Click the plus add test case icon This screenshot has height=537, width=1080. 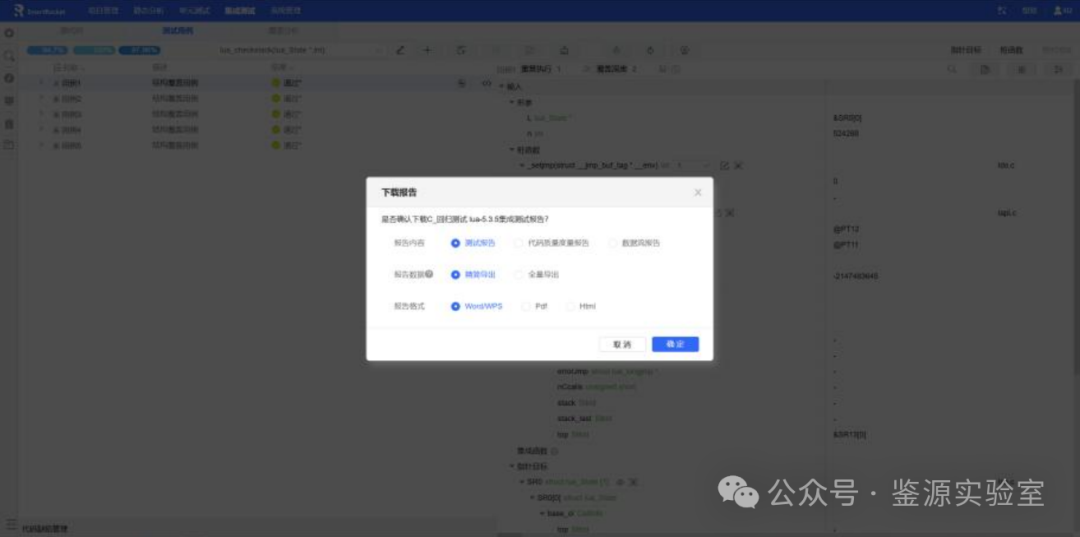click(427, 50)
